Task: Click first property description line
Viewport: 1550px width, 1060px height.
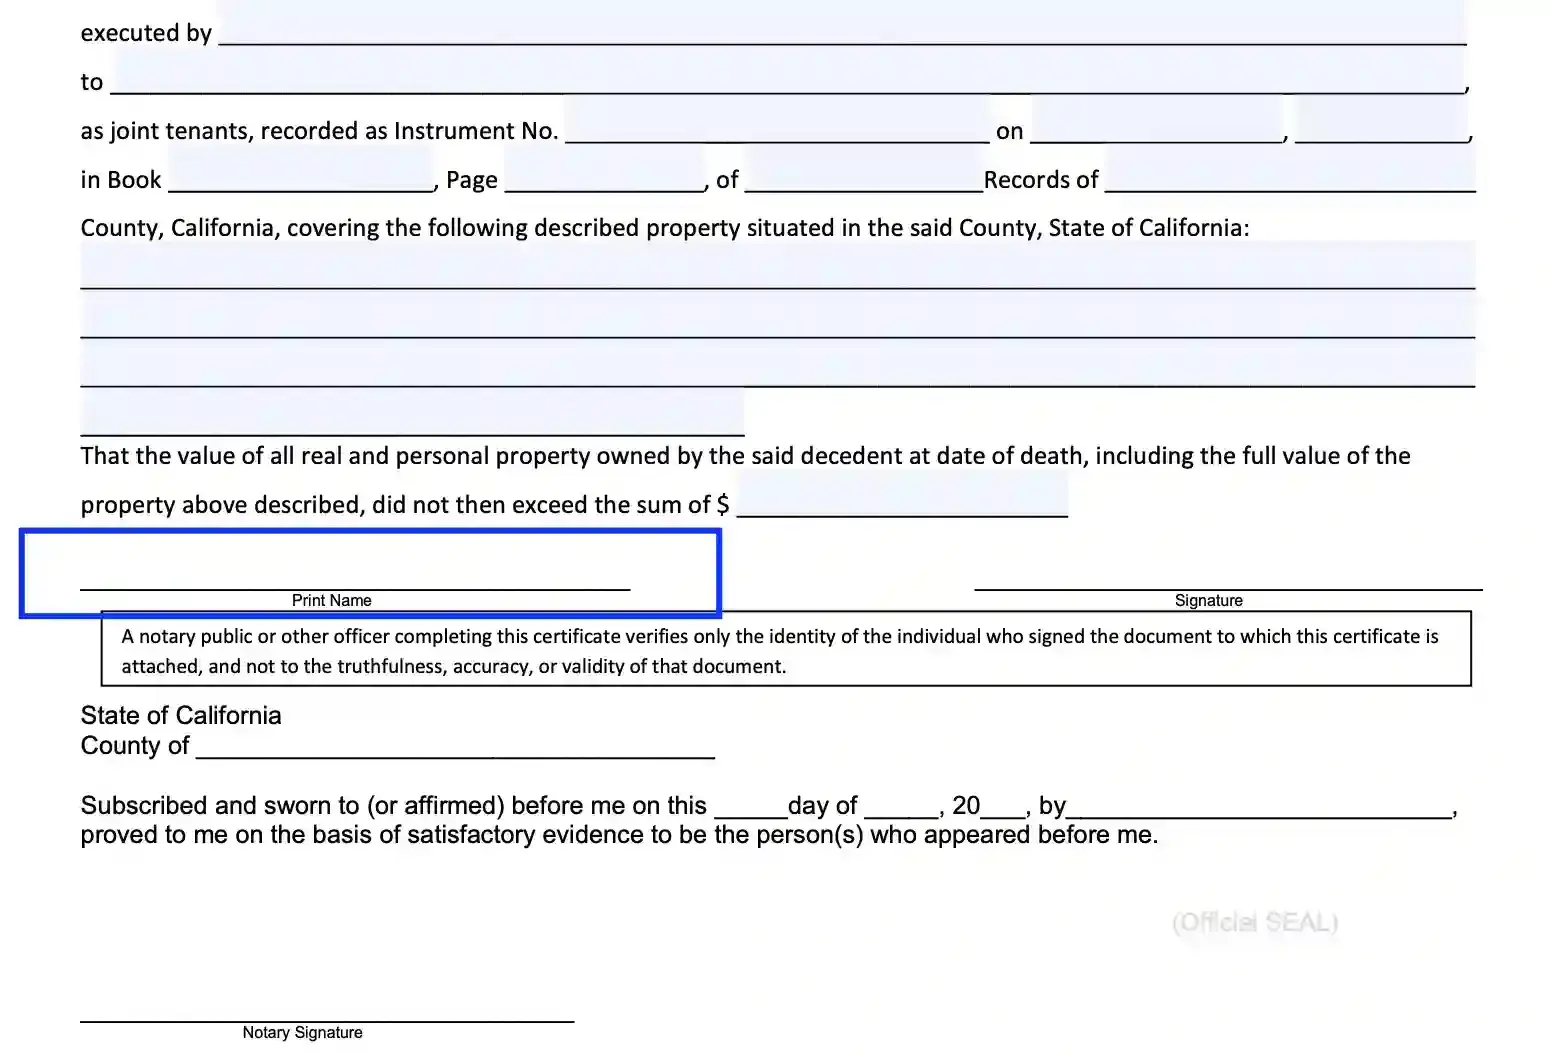Action: [778, 265]
